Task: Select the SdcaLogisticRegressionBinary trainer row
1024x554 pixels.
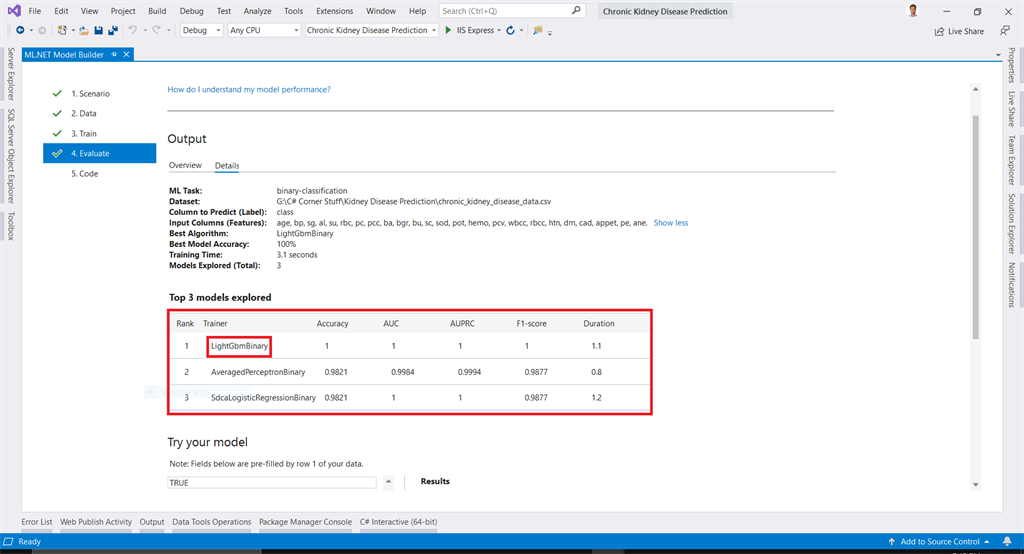Action: pyautogui.click(x=409, y=397)
